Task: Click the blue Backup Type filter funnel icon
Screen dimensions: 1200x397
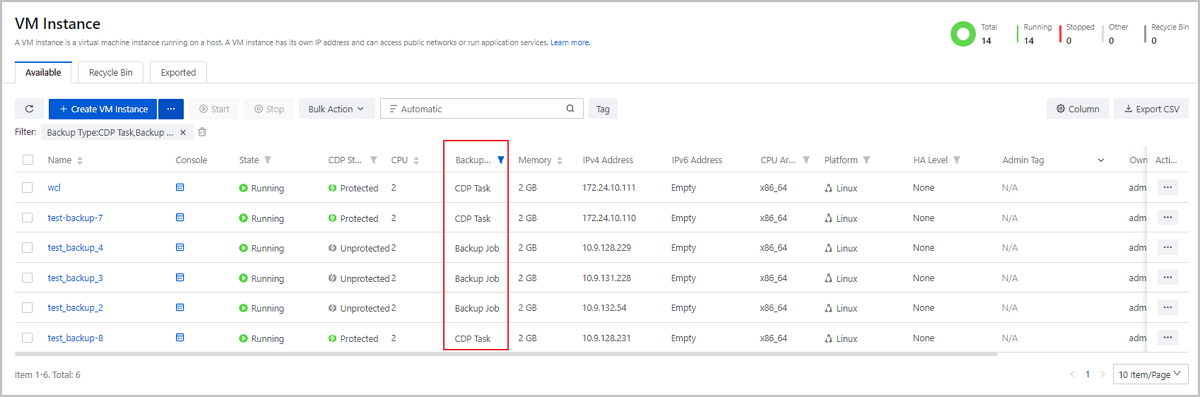Action: tap(499, 160)
